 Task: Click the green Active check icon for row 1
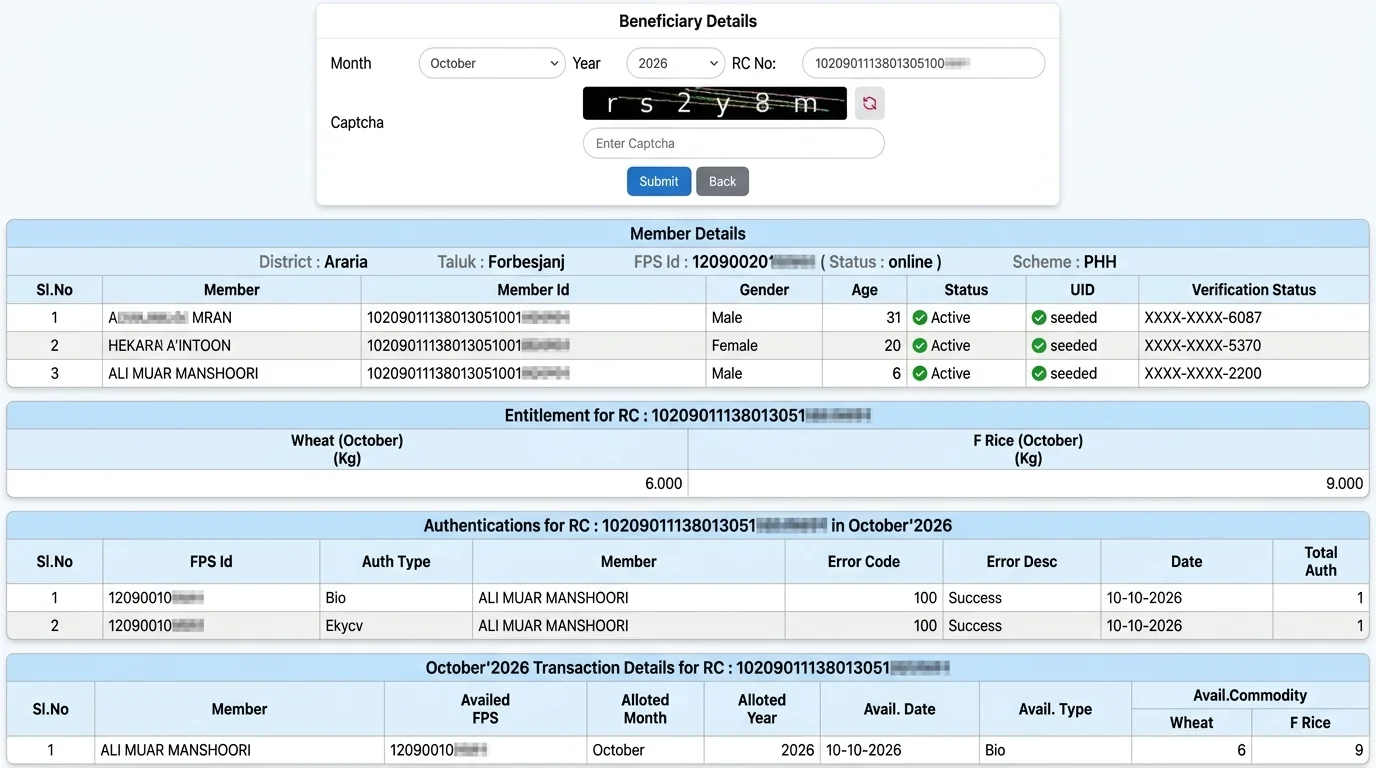(x=920, y=318)
